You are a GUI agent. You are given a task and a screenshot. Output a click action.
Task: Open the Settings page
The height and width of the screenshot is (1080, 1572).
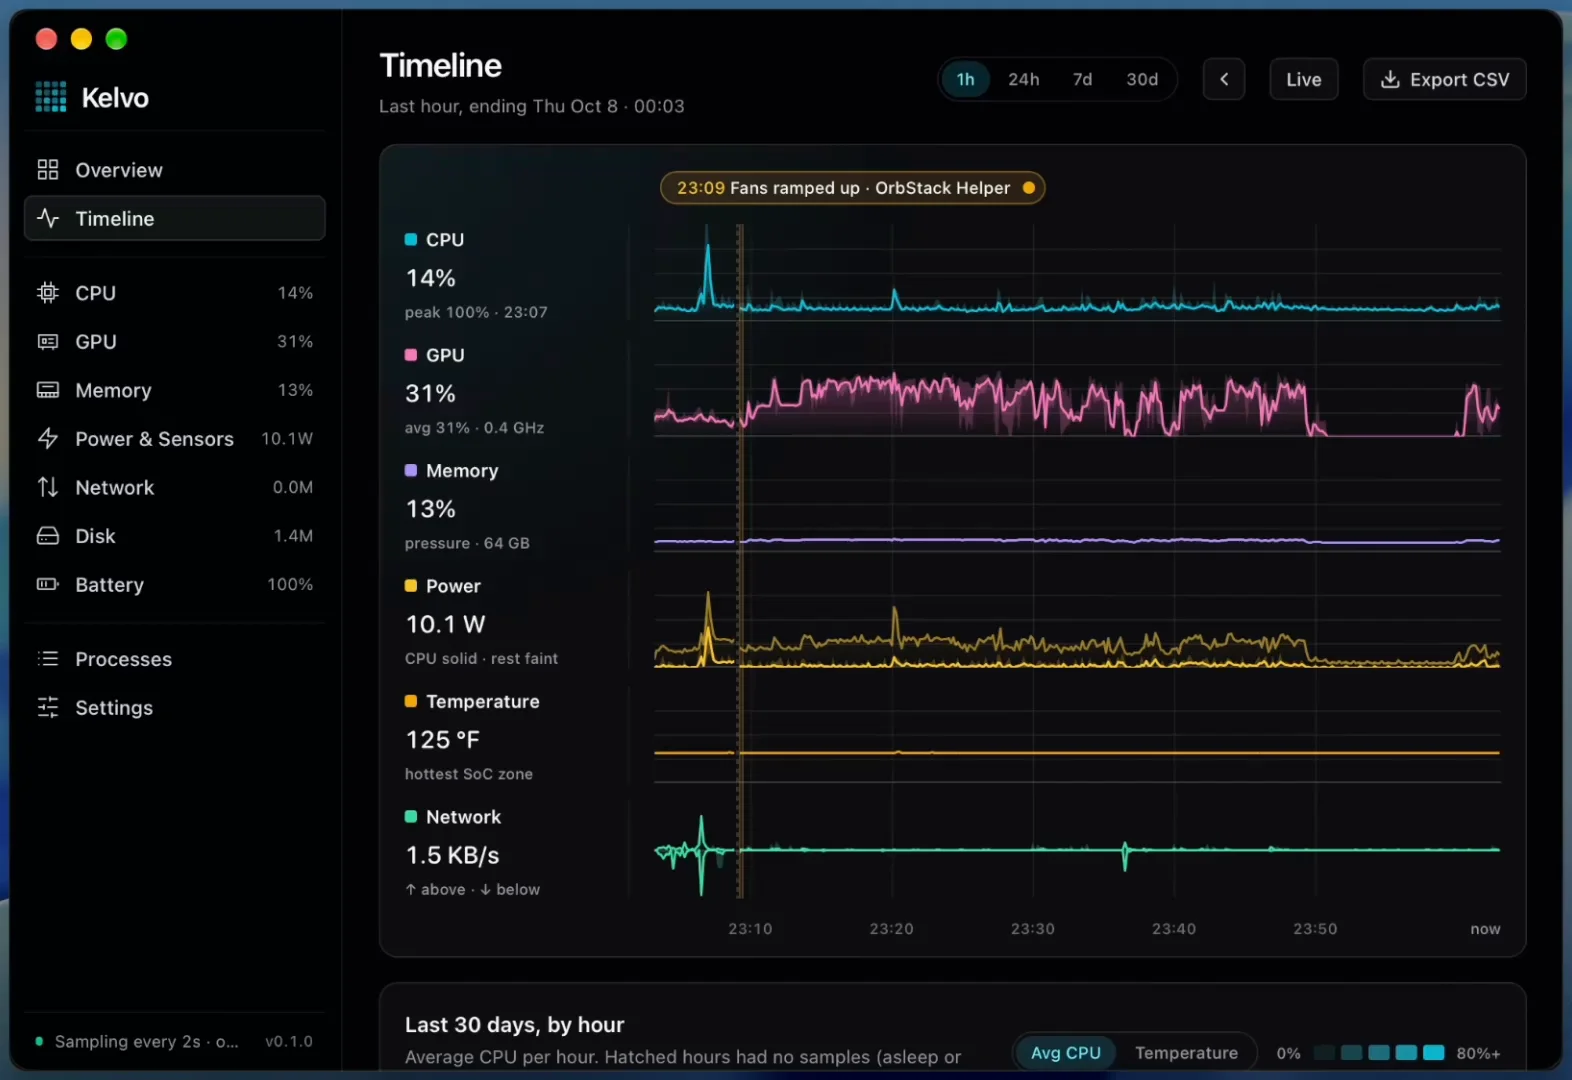[x=175, y=708]
